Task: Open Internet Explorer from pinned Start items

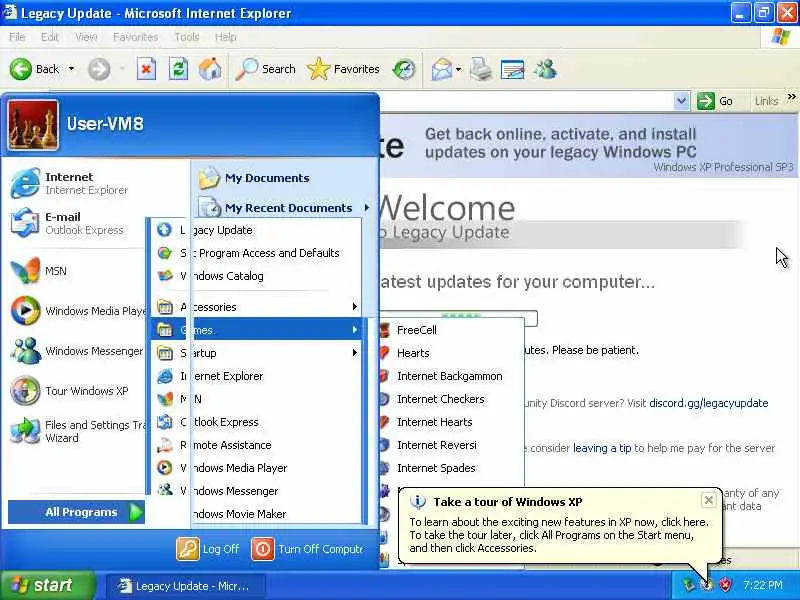Action: click(x=75, y=183)
